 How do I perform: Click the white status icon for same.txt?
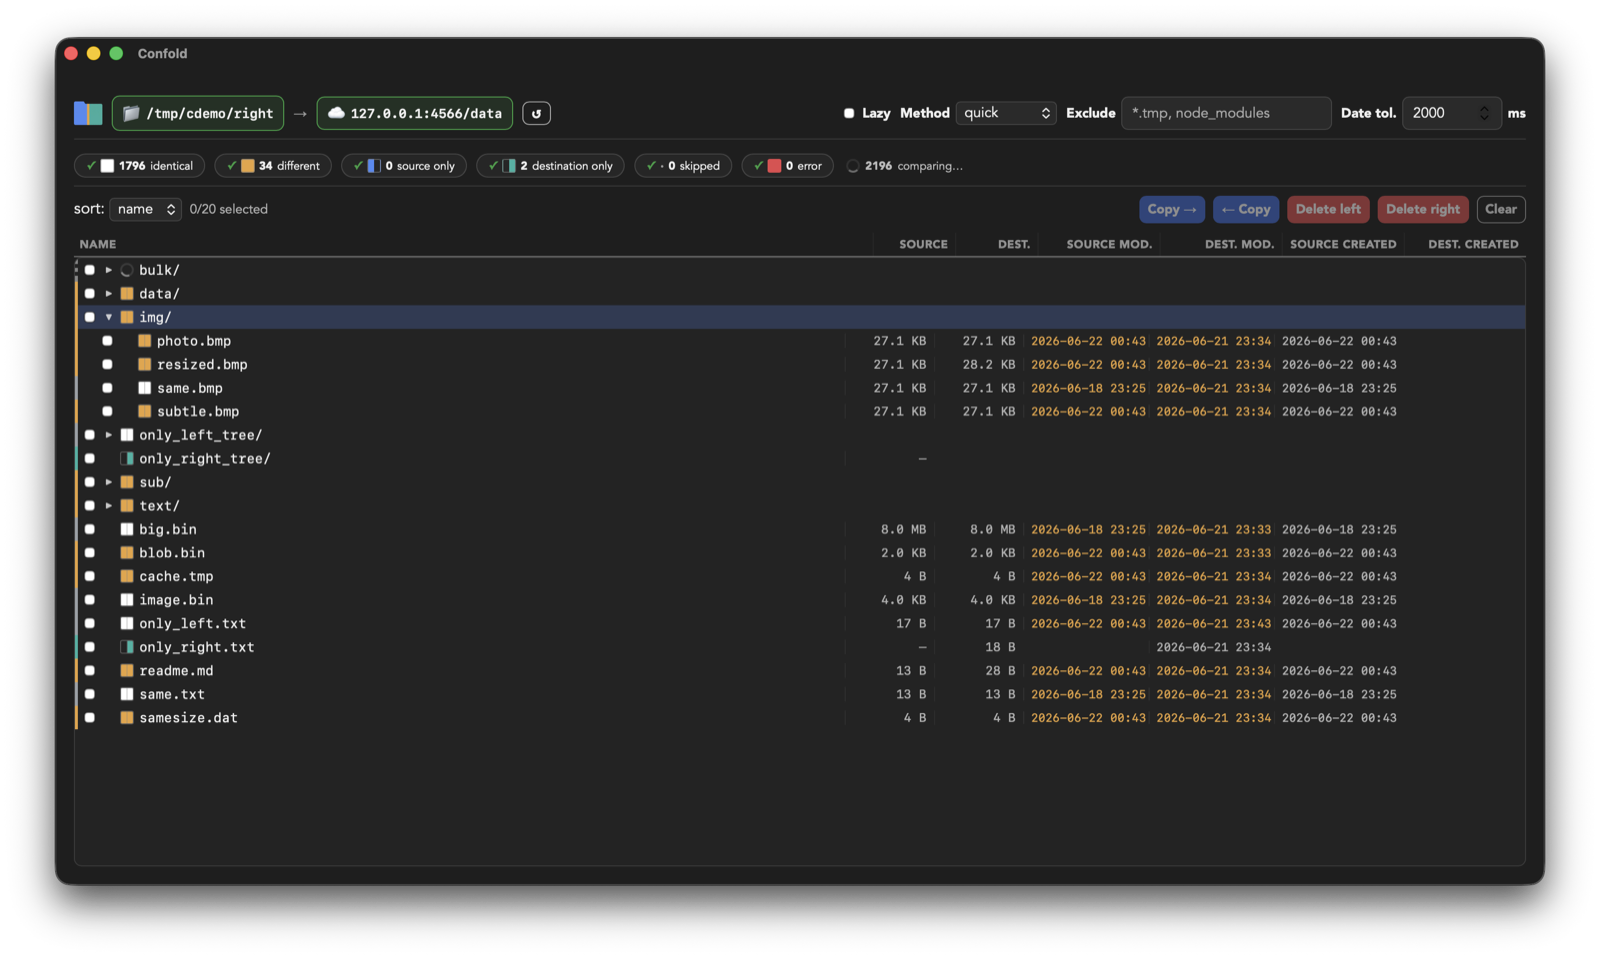pyautogui.click(x=127, y=694)
